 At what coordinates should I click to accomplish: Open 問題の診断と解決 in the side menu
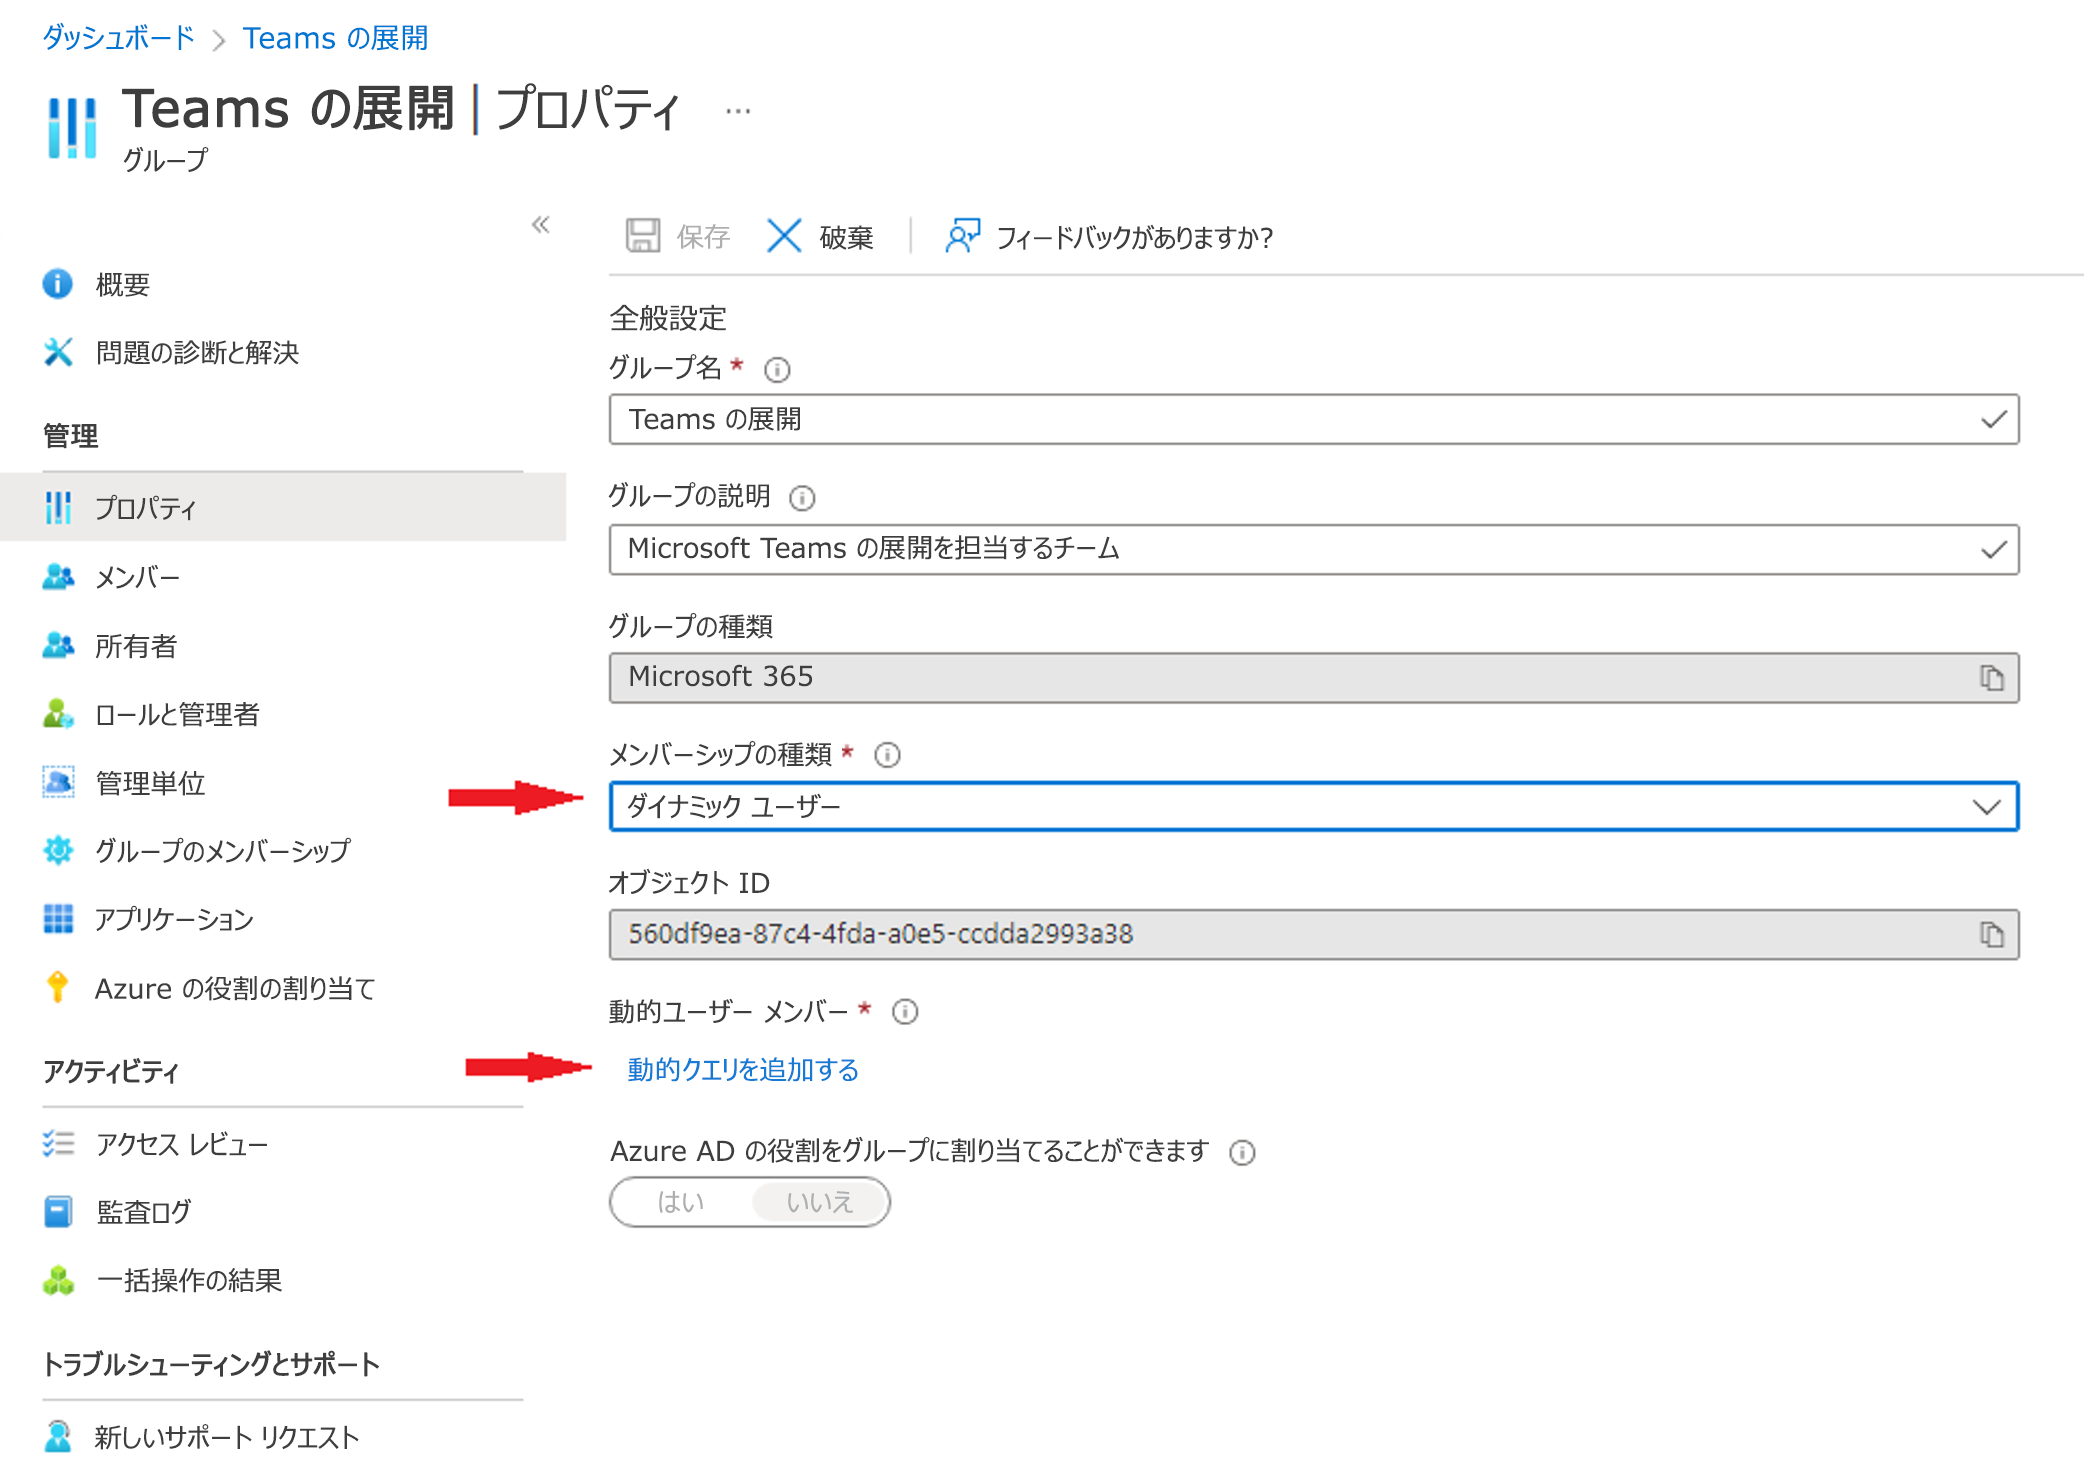tap(197, 352)
